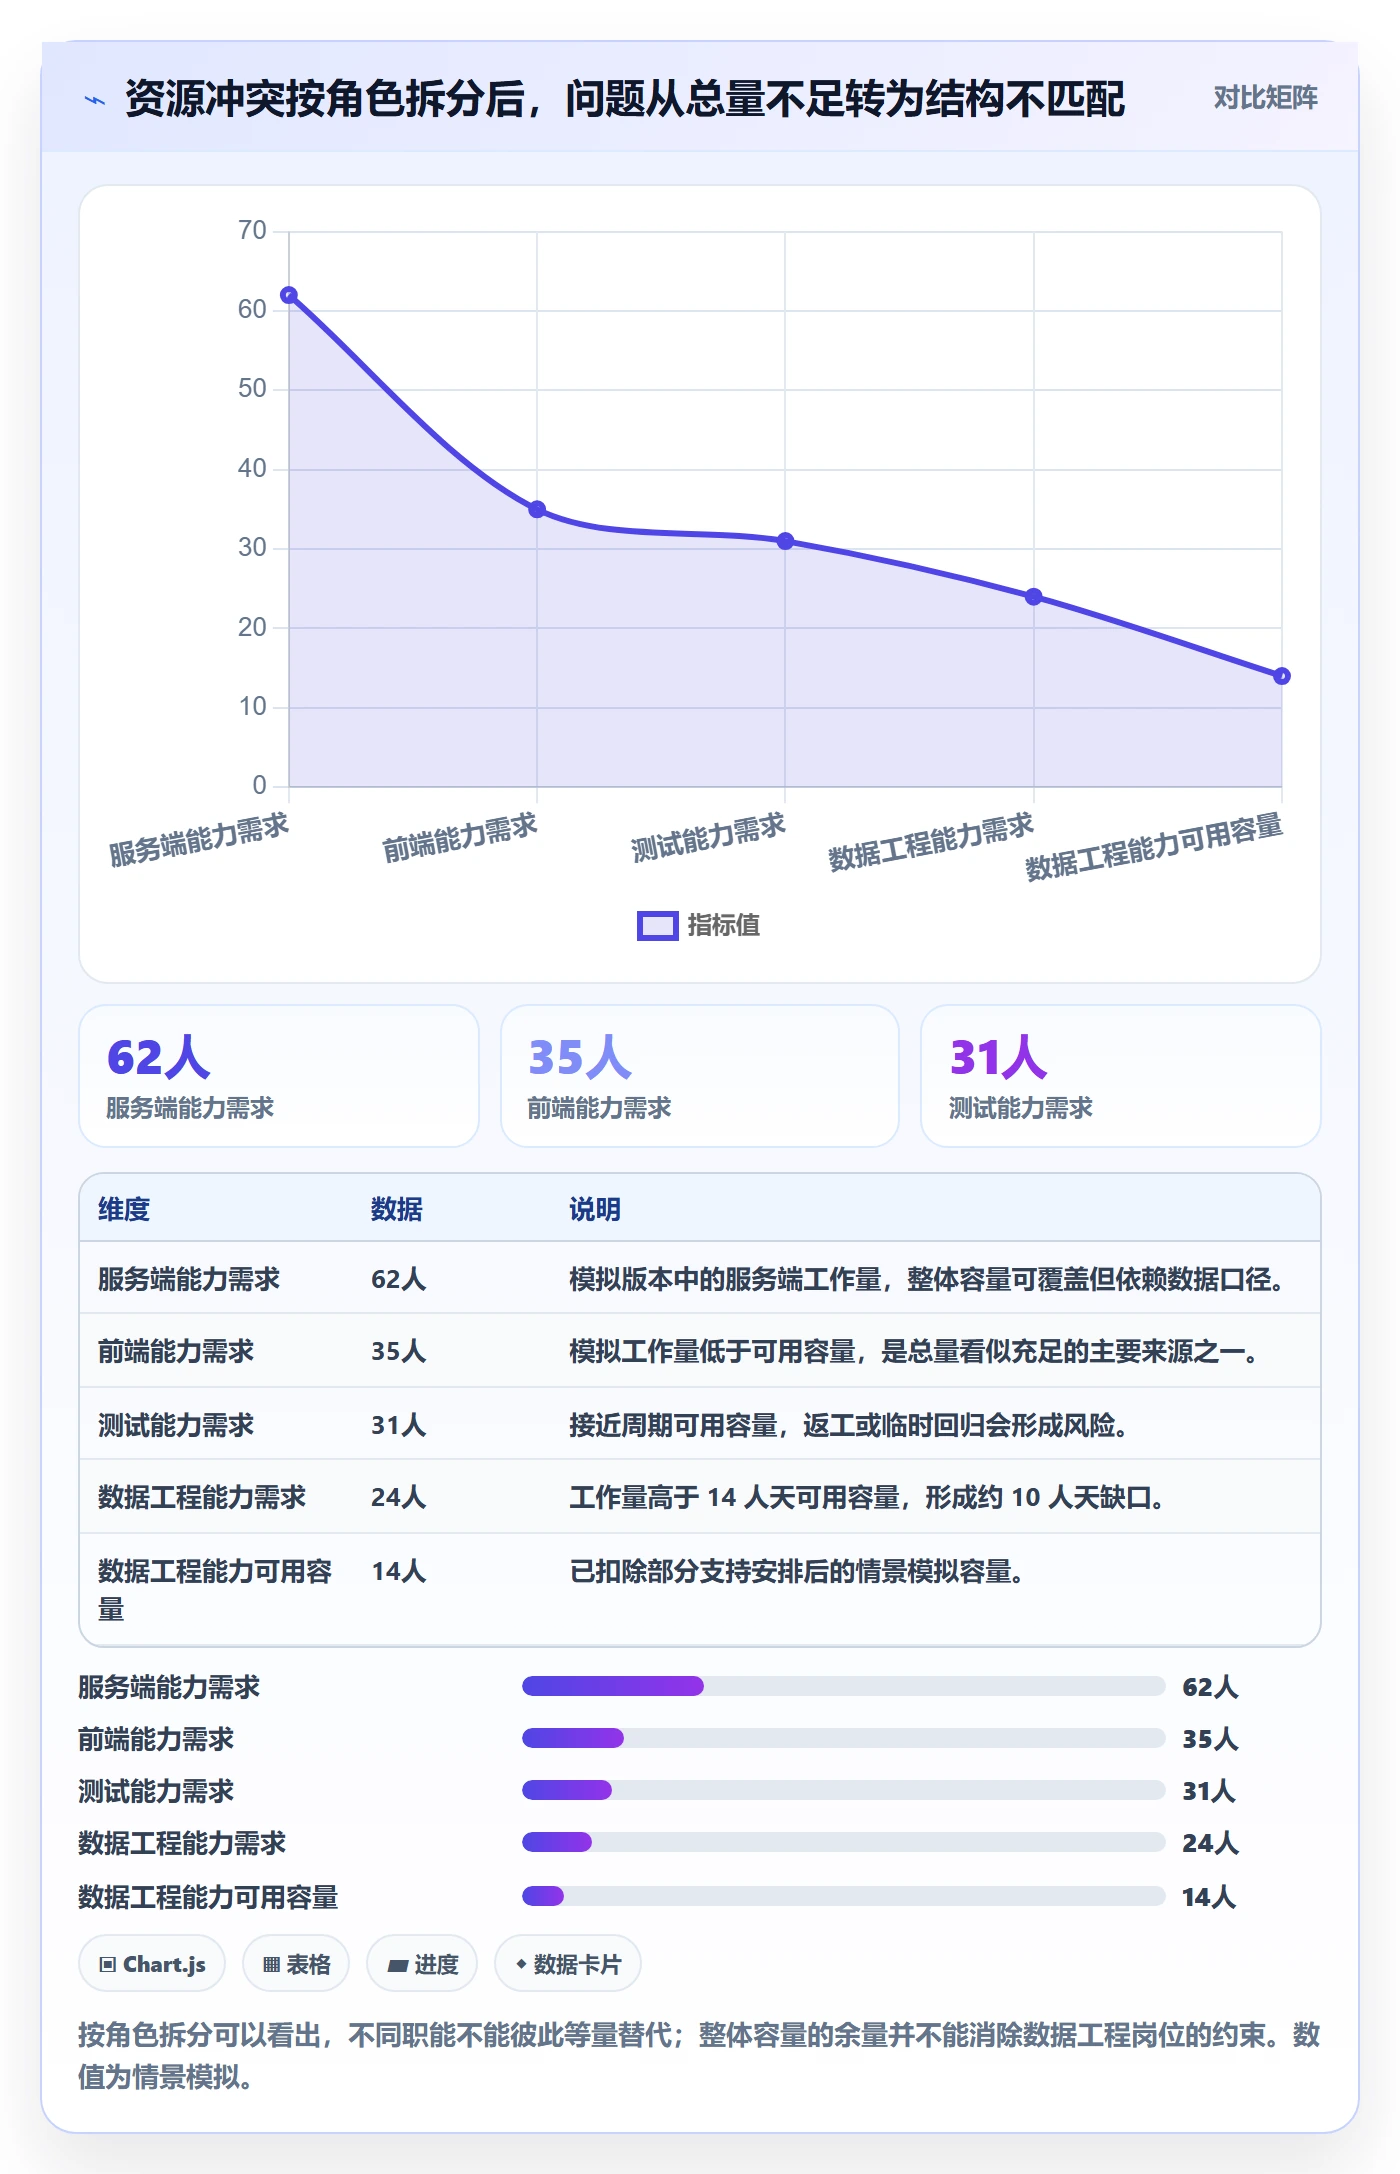
Task: Click the 测试能力需求 progress bar
Action: (843, 1790)
